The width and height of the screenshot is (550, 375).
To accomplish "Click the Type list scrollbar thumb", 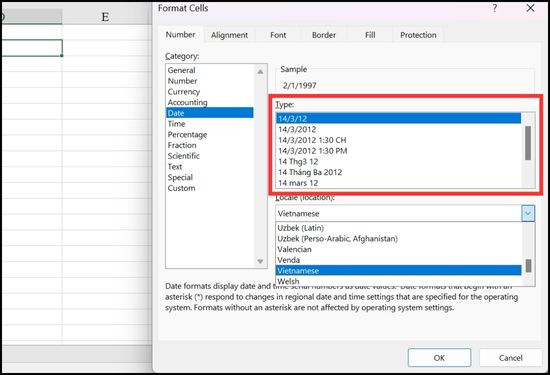I will point(528,143).
